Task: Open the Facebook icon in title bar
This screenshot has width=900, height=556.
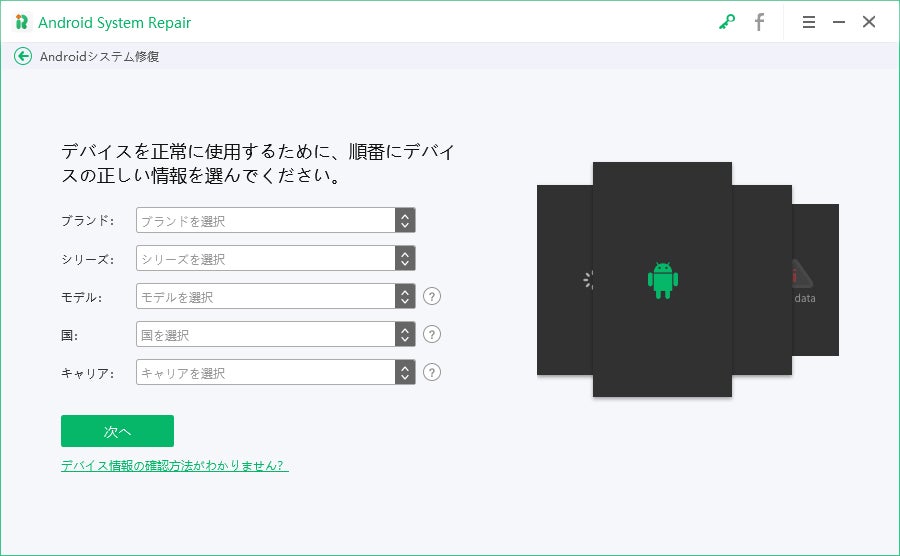Action: [759, 22]
